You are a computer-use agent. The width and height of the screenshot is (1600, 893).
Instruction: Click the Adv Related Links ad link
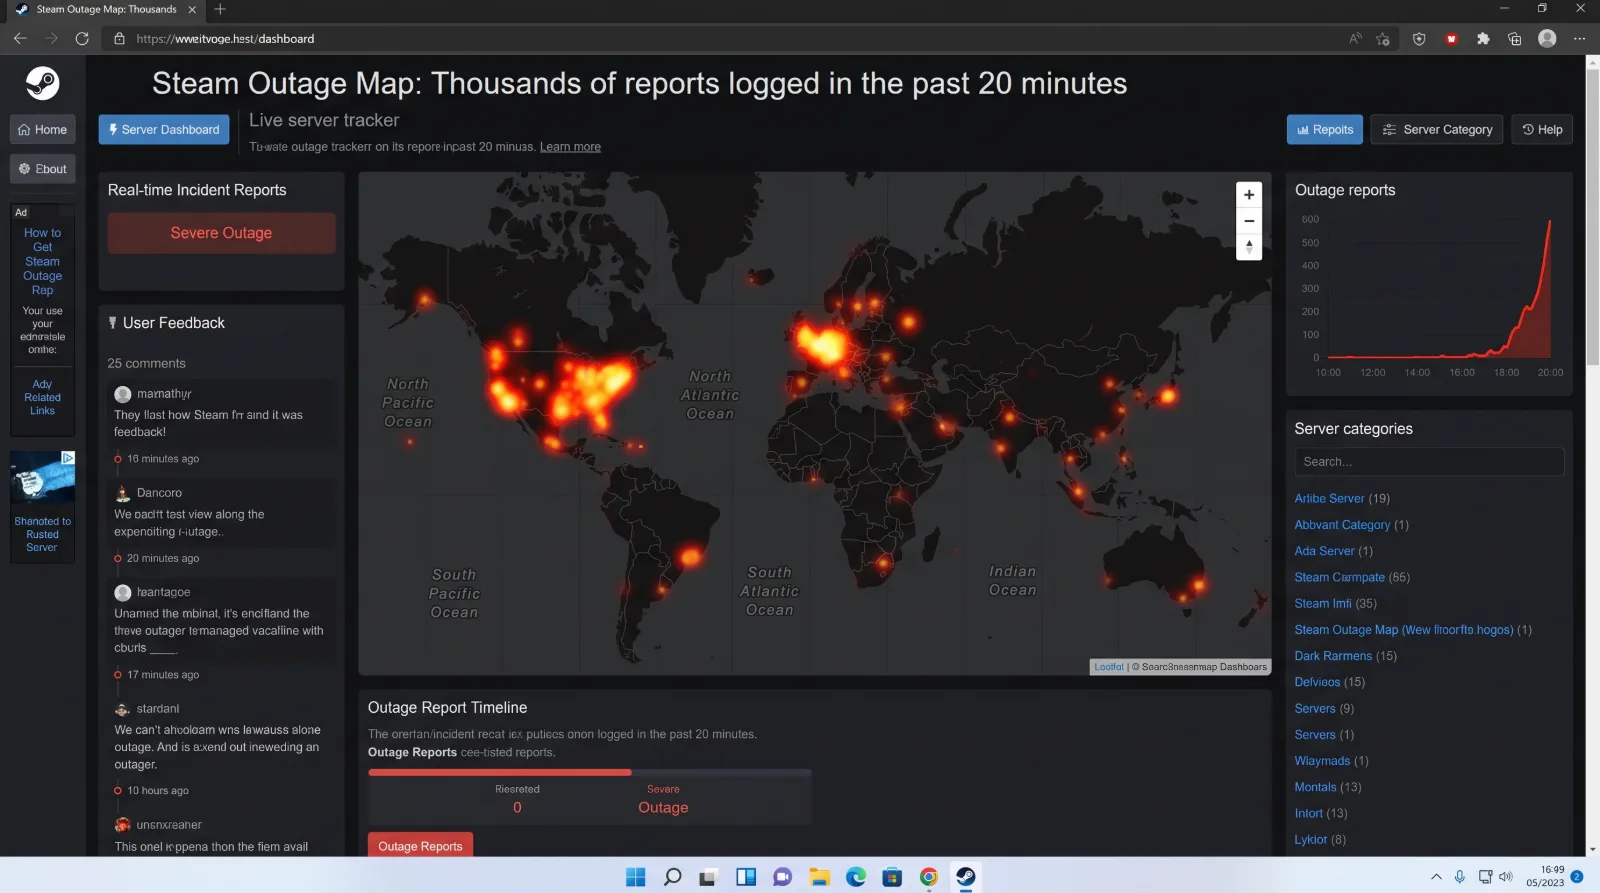42,398
